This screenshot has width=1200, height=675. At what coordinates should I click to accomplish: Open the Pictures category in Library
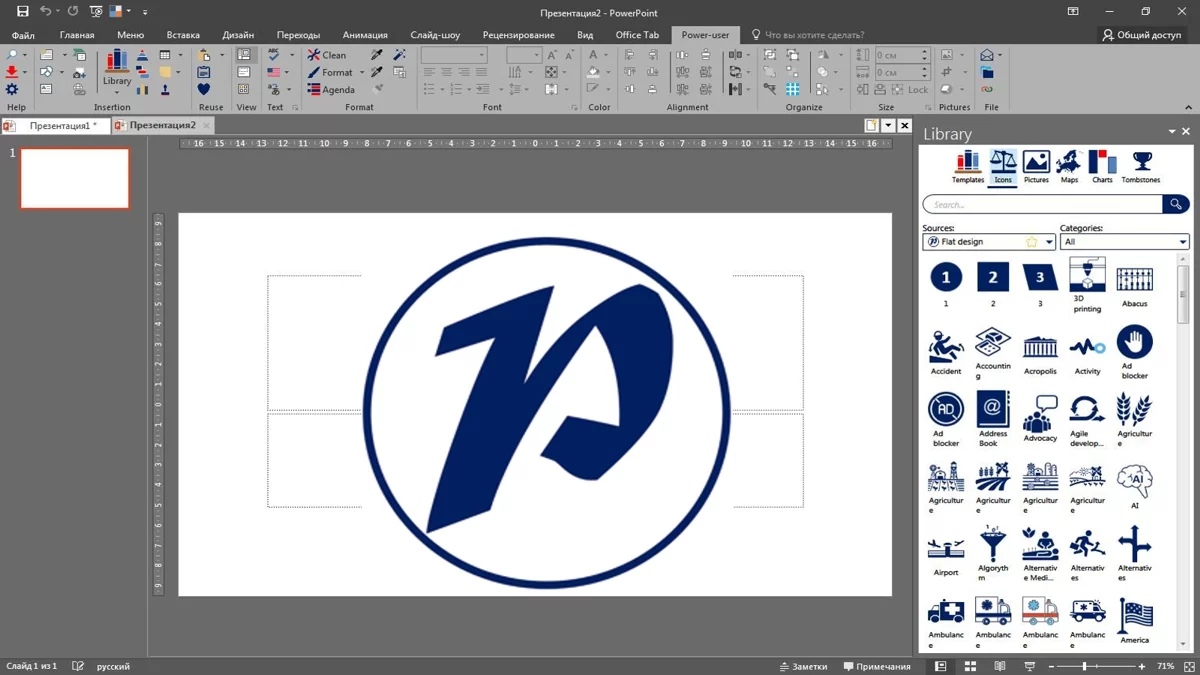click(1036, 167)
